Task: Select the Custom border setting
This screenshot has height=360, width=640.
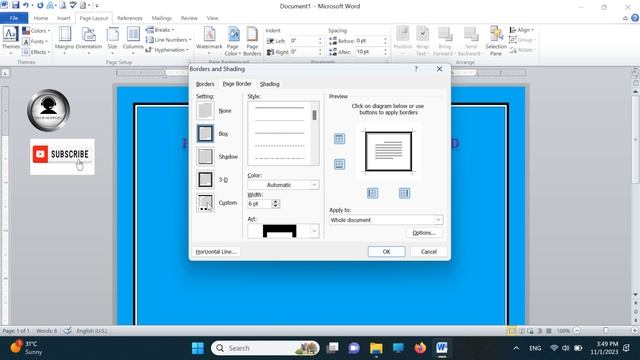Action: (205, 202)
